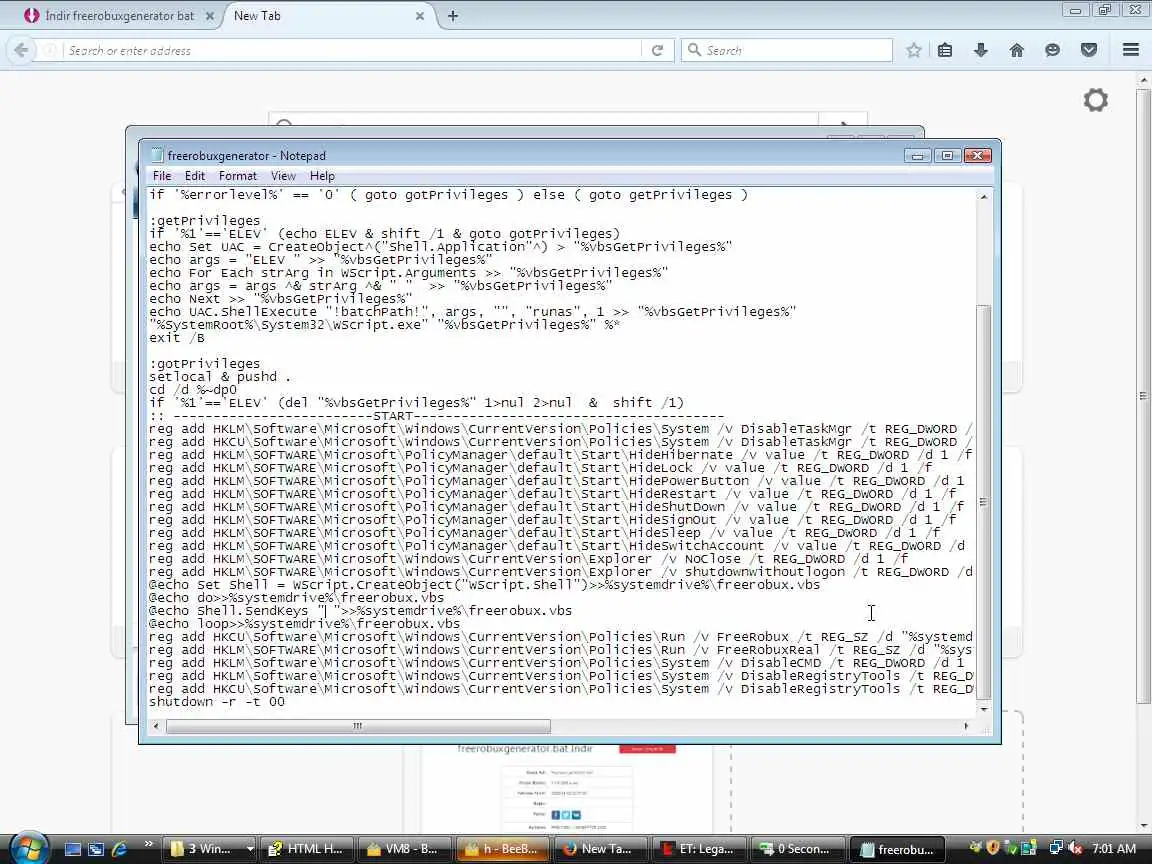This screenshot has height=864, width=1152.
Task: Close the New Tab browser tab
Action: (x=420, y=15)
